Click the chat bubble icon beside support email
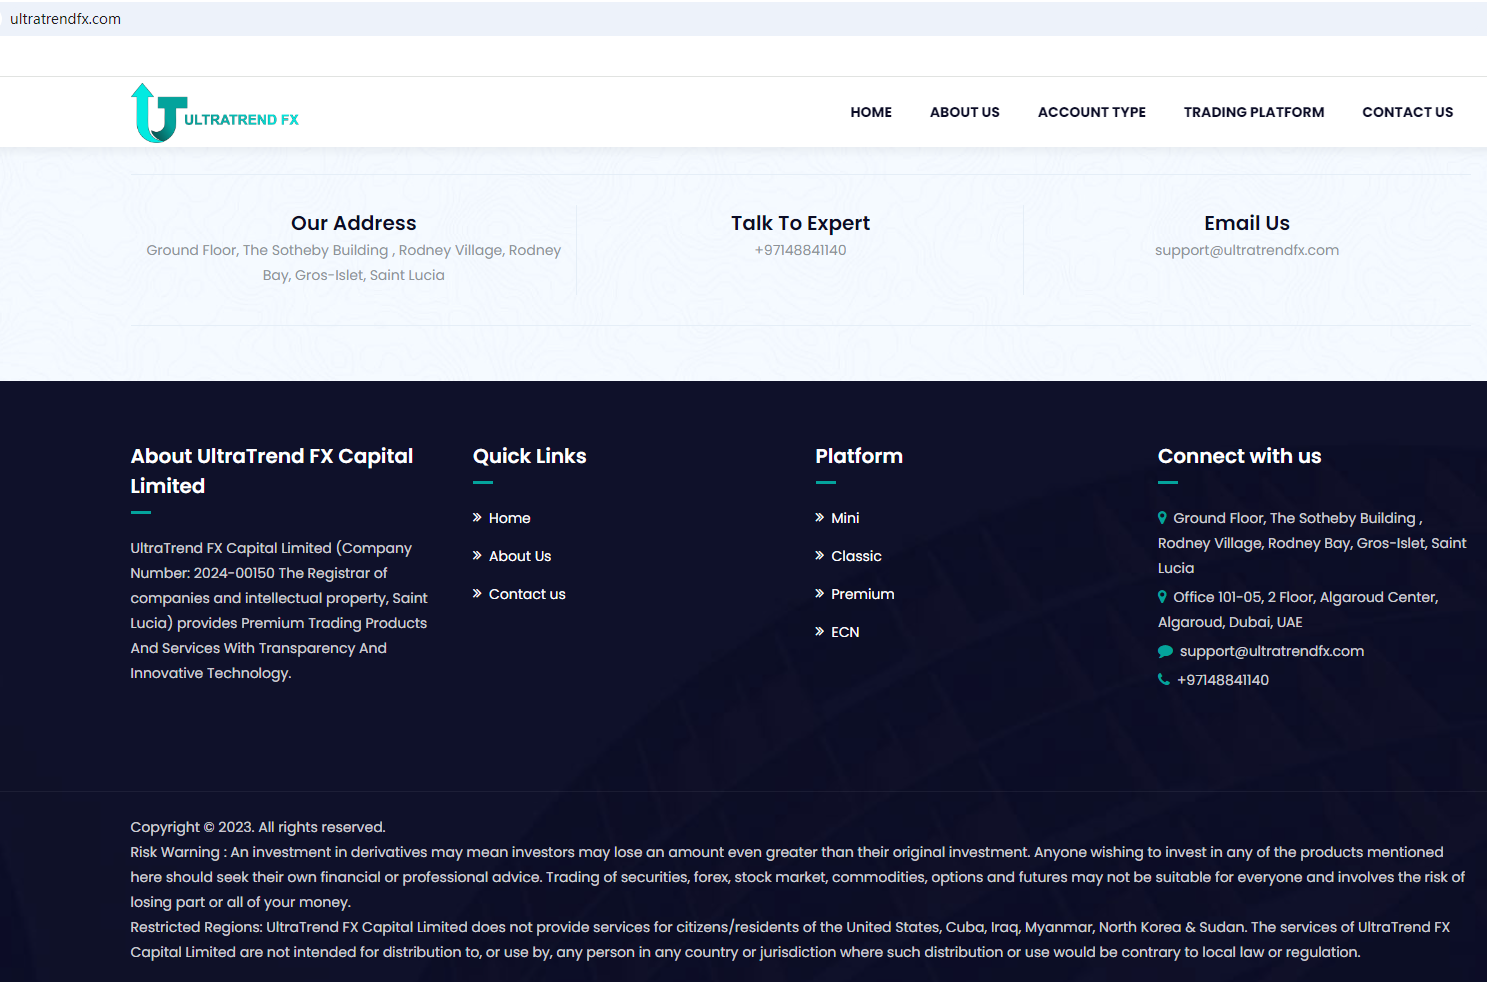1487x982 pixels. pyautogui.click(x=1165, y=651)
